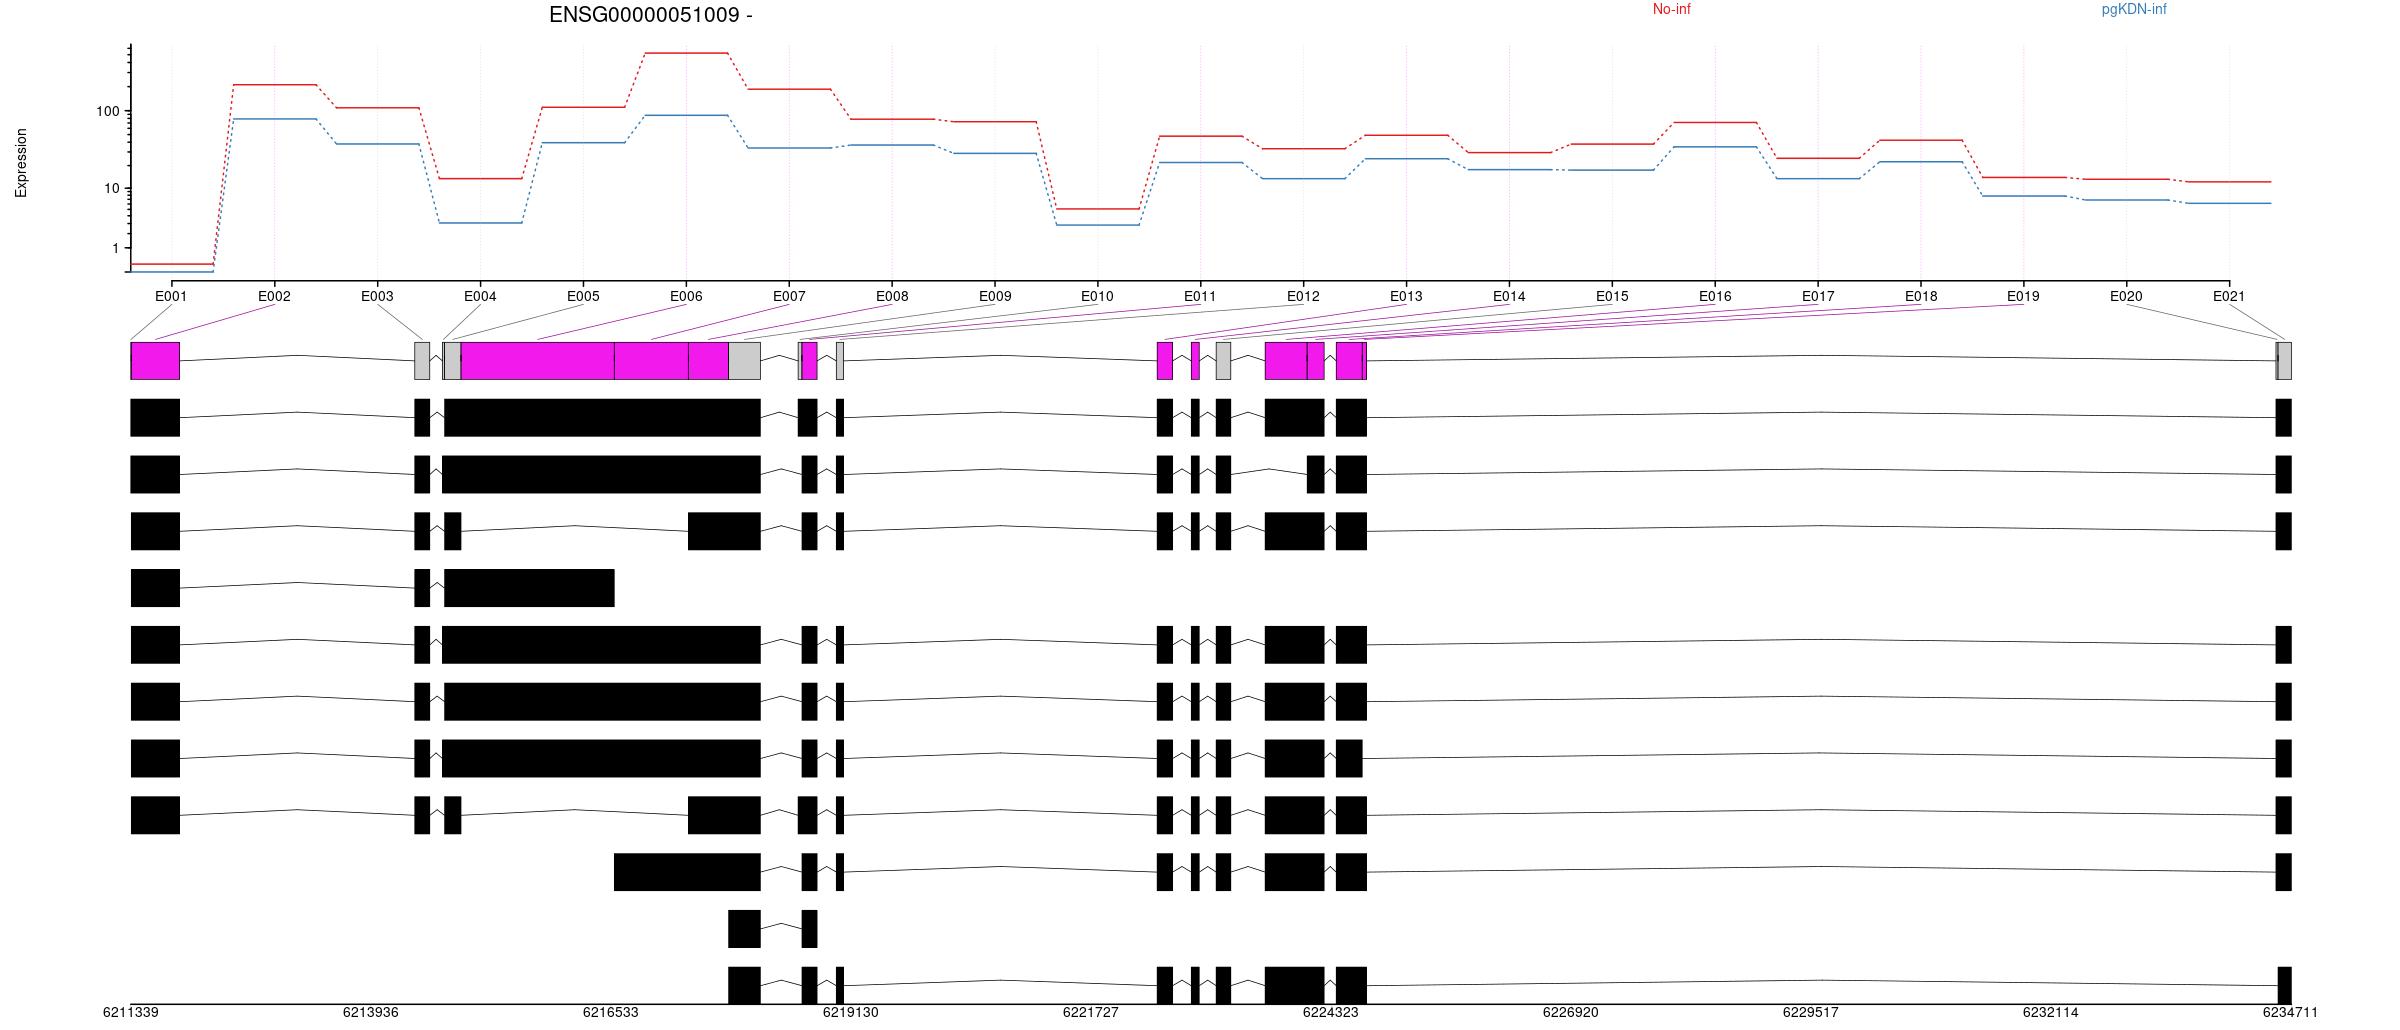Click exon label E006
2400x1030 pixels.
(686, 296)
